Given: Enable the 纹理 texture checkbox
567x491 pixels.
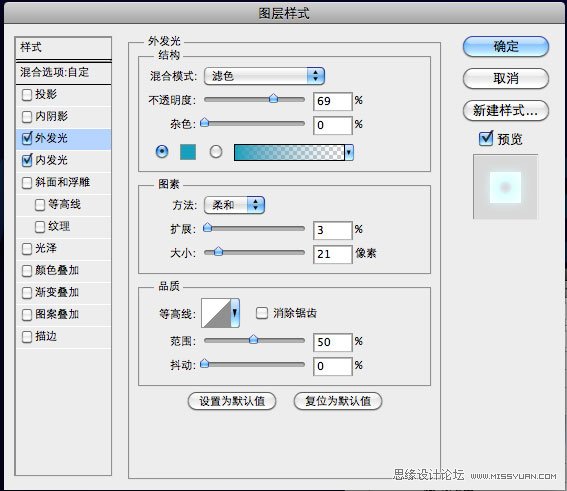Looking at the screenshot, I should (40, 227).
